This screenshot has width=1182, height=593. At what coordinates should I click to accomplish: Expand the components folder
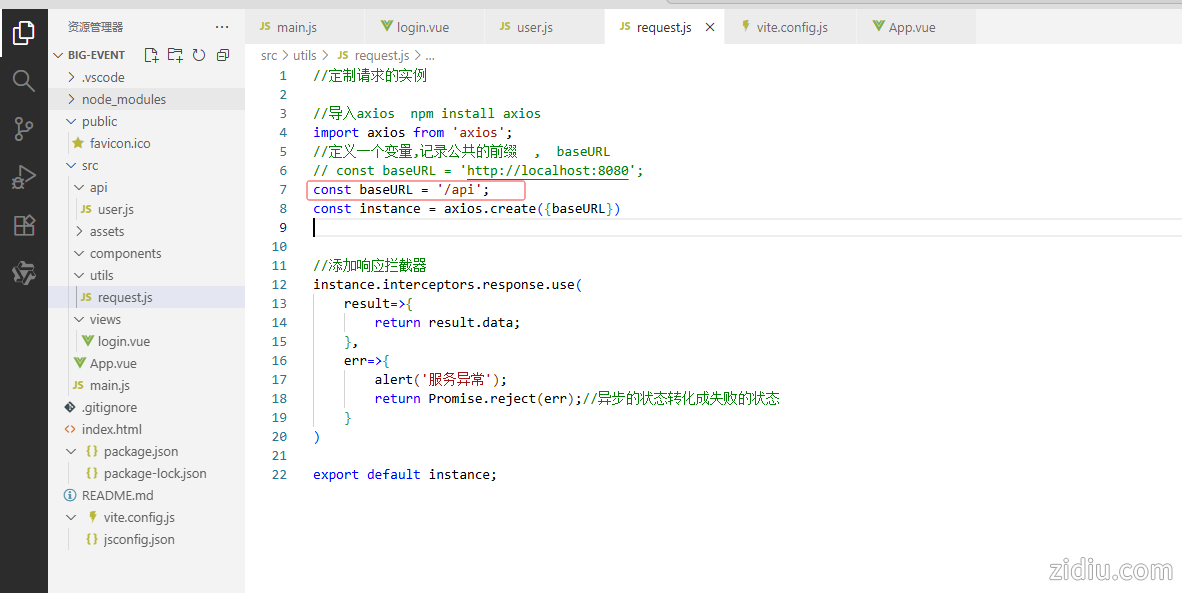pos(125,253)
